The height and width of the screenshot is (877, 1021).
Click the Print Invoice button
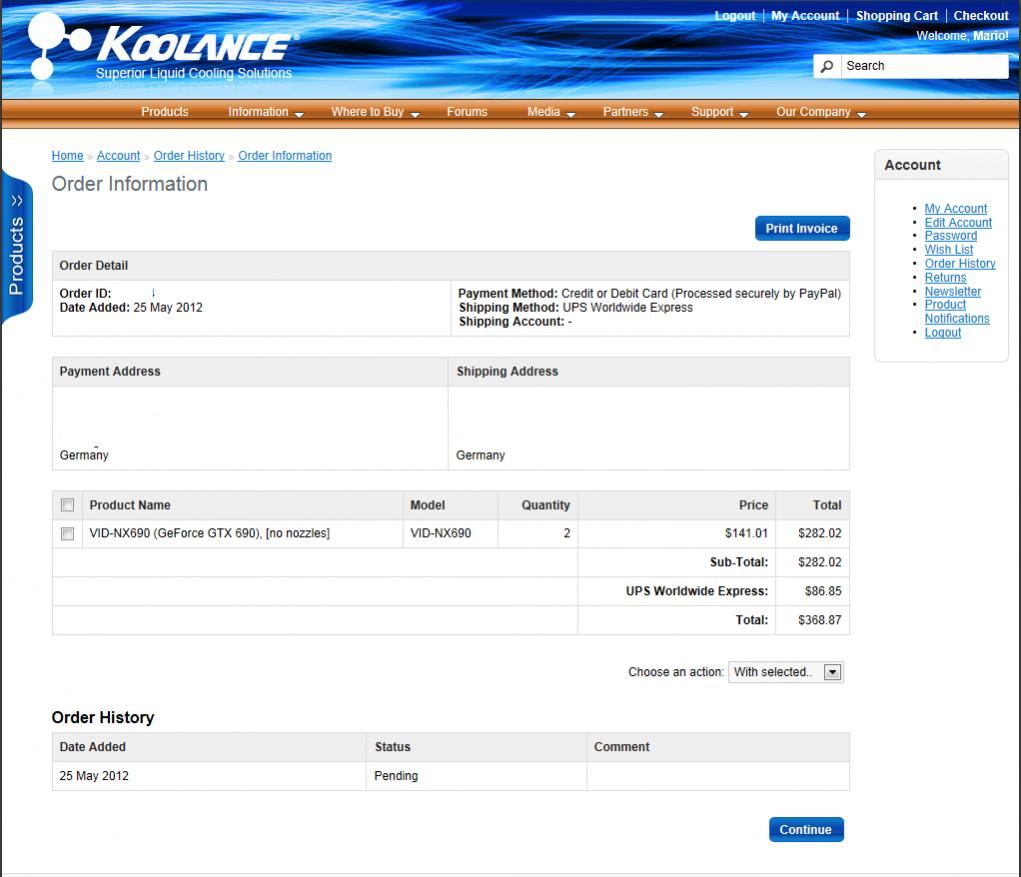[802, 229]
